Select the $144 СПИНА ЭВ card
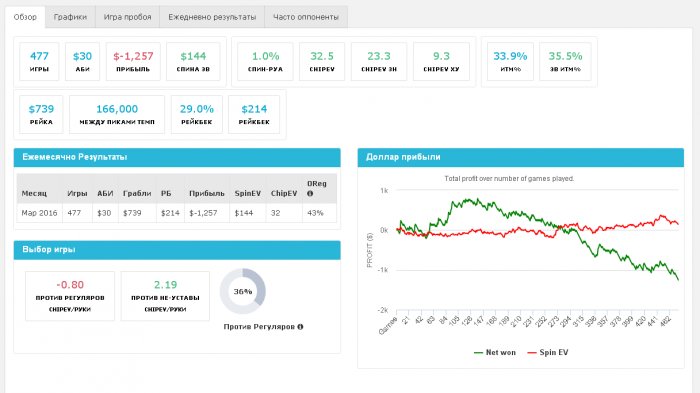The width and height of the screenshot is (700, 393). click(x=193, y=62)
